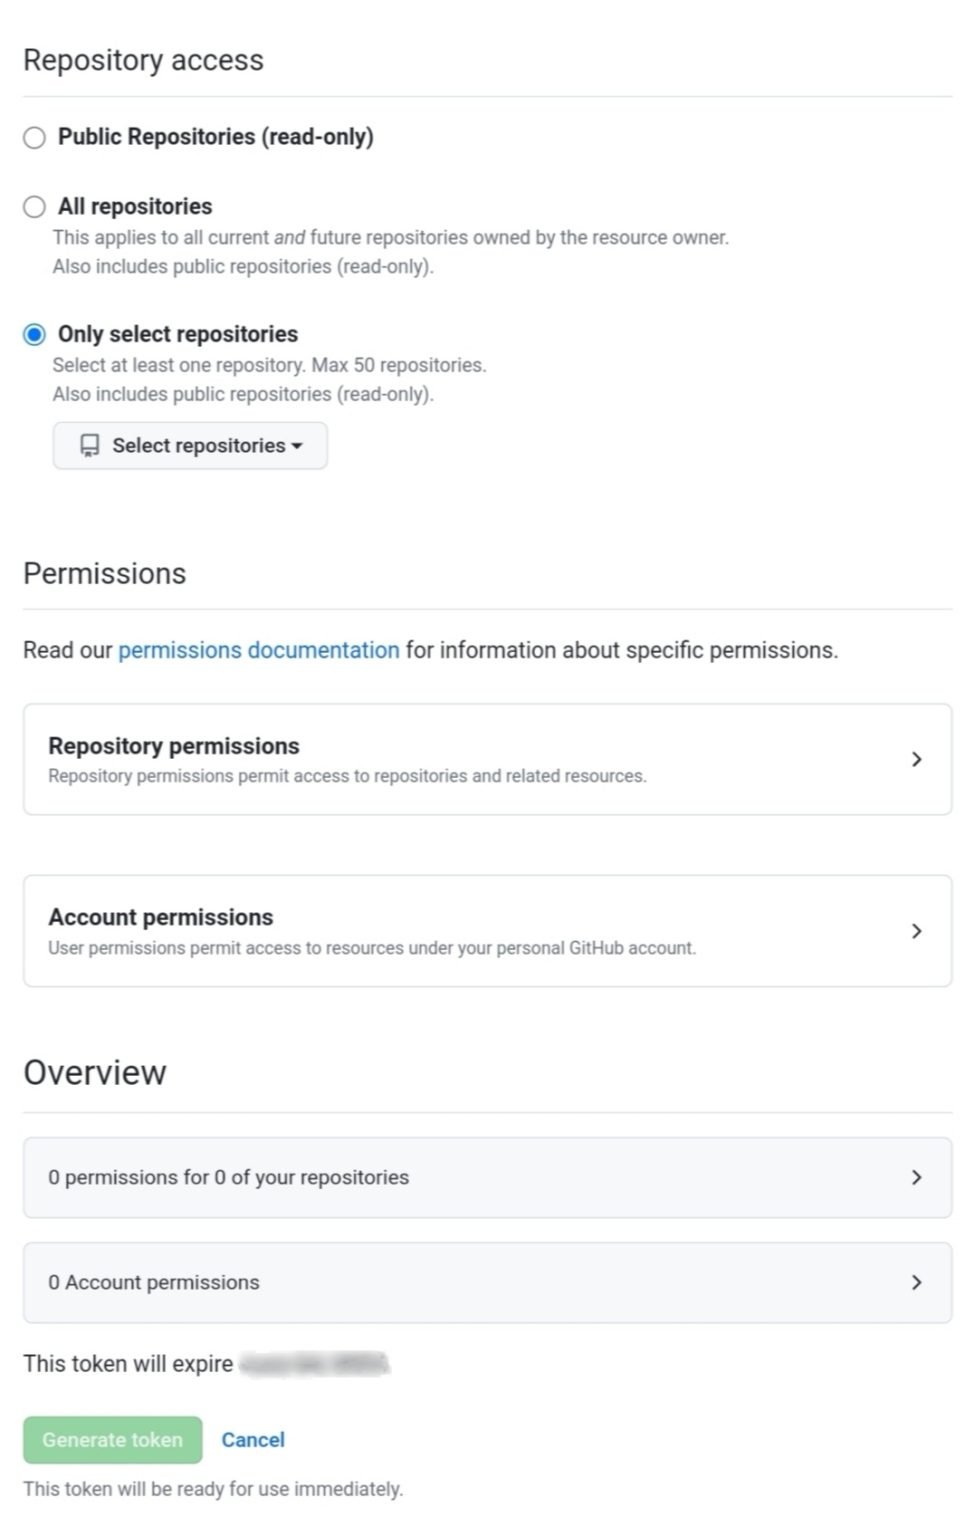
Task: Open the "0 permissions for 0 of your repositories" text
Action: pyautogui.click(x=228, y=1177)
